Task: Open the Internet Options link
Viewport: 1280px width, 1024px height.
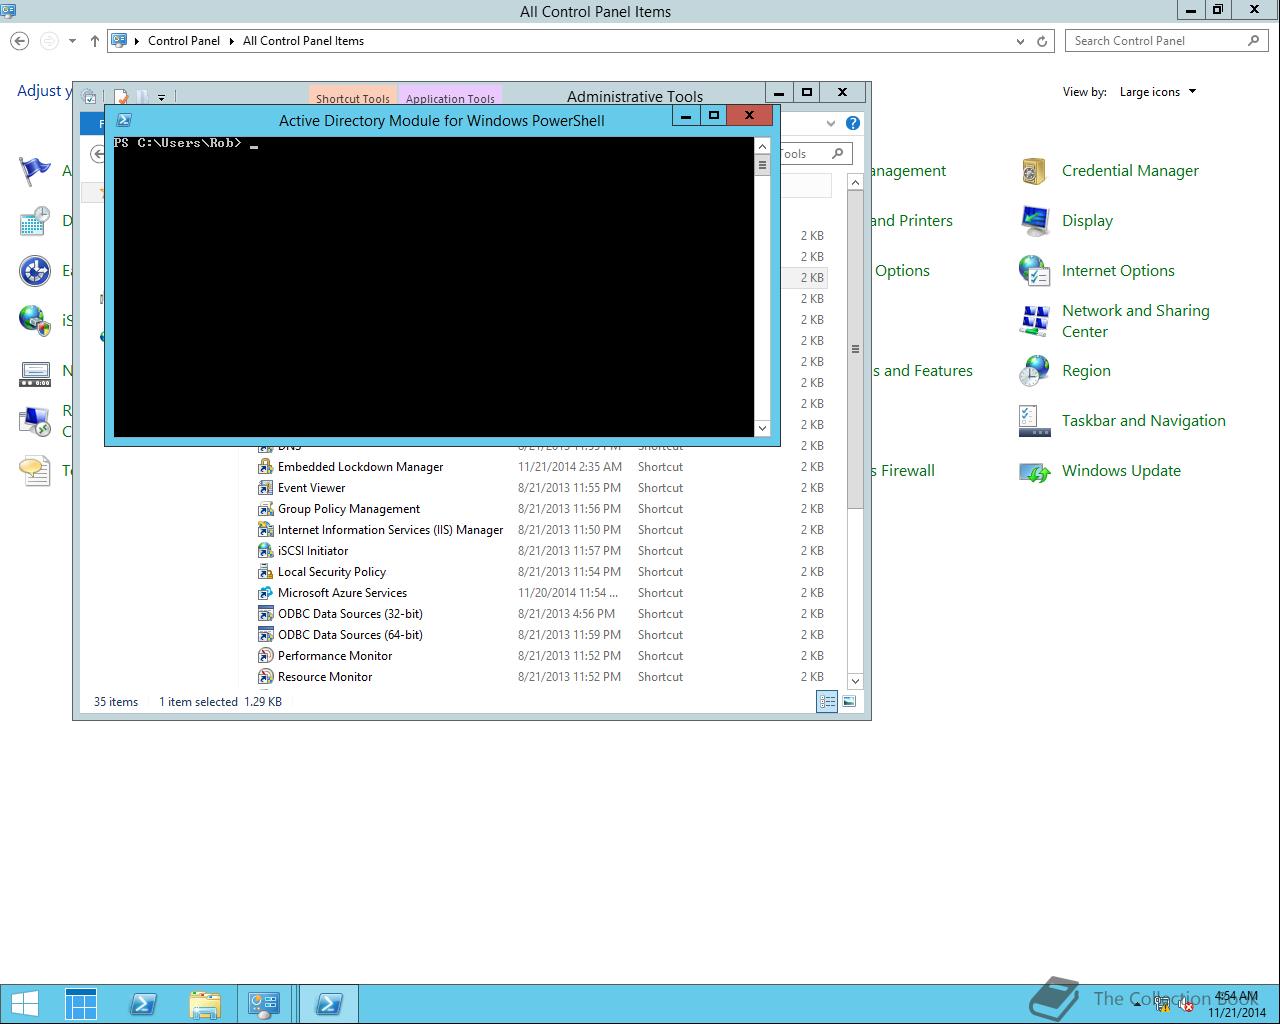Action: [1118, 271]
